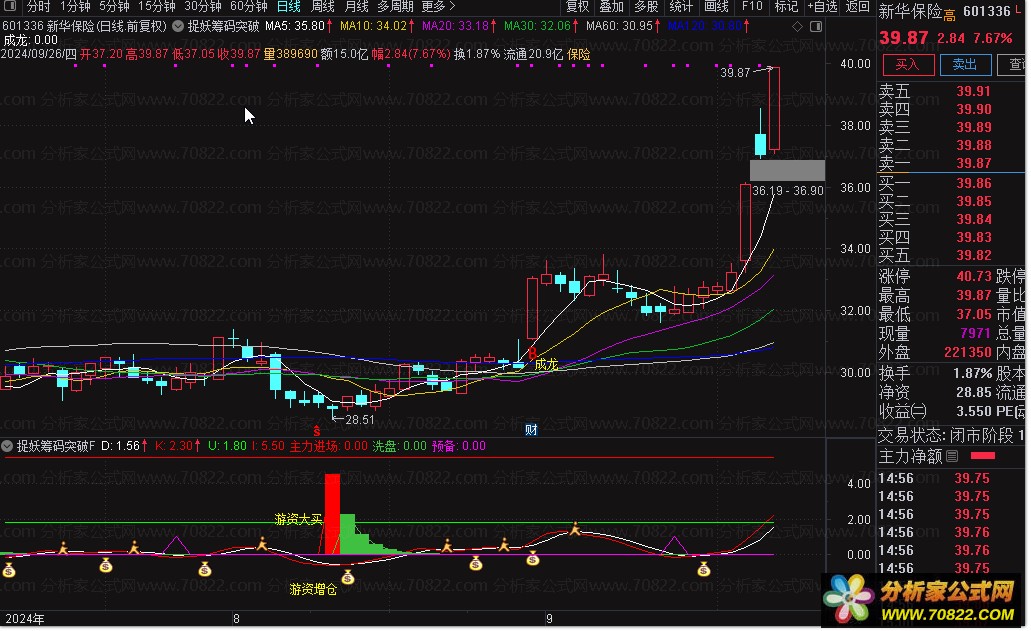
Task: Click the blue 财 marker on chart
Action: click(x=531, y=429)
